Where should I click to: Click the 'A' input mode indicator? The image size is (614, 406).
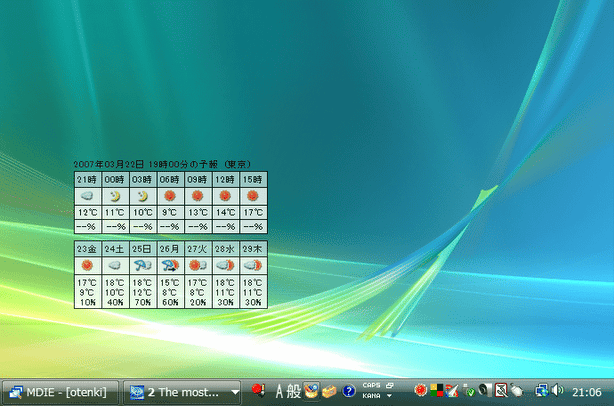279,391
